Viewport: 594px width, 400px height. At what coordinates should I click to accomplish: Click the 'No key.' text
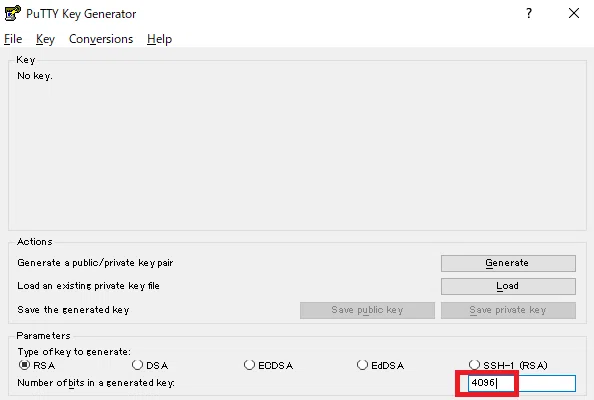click(34, 76)
